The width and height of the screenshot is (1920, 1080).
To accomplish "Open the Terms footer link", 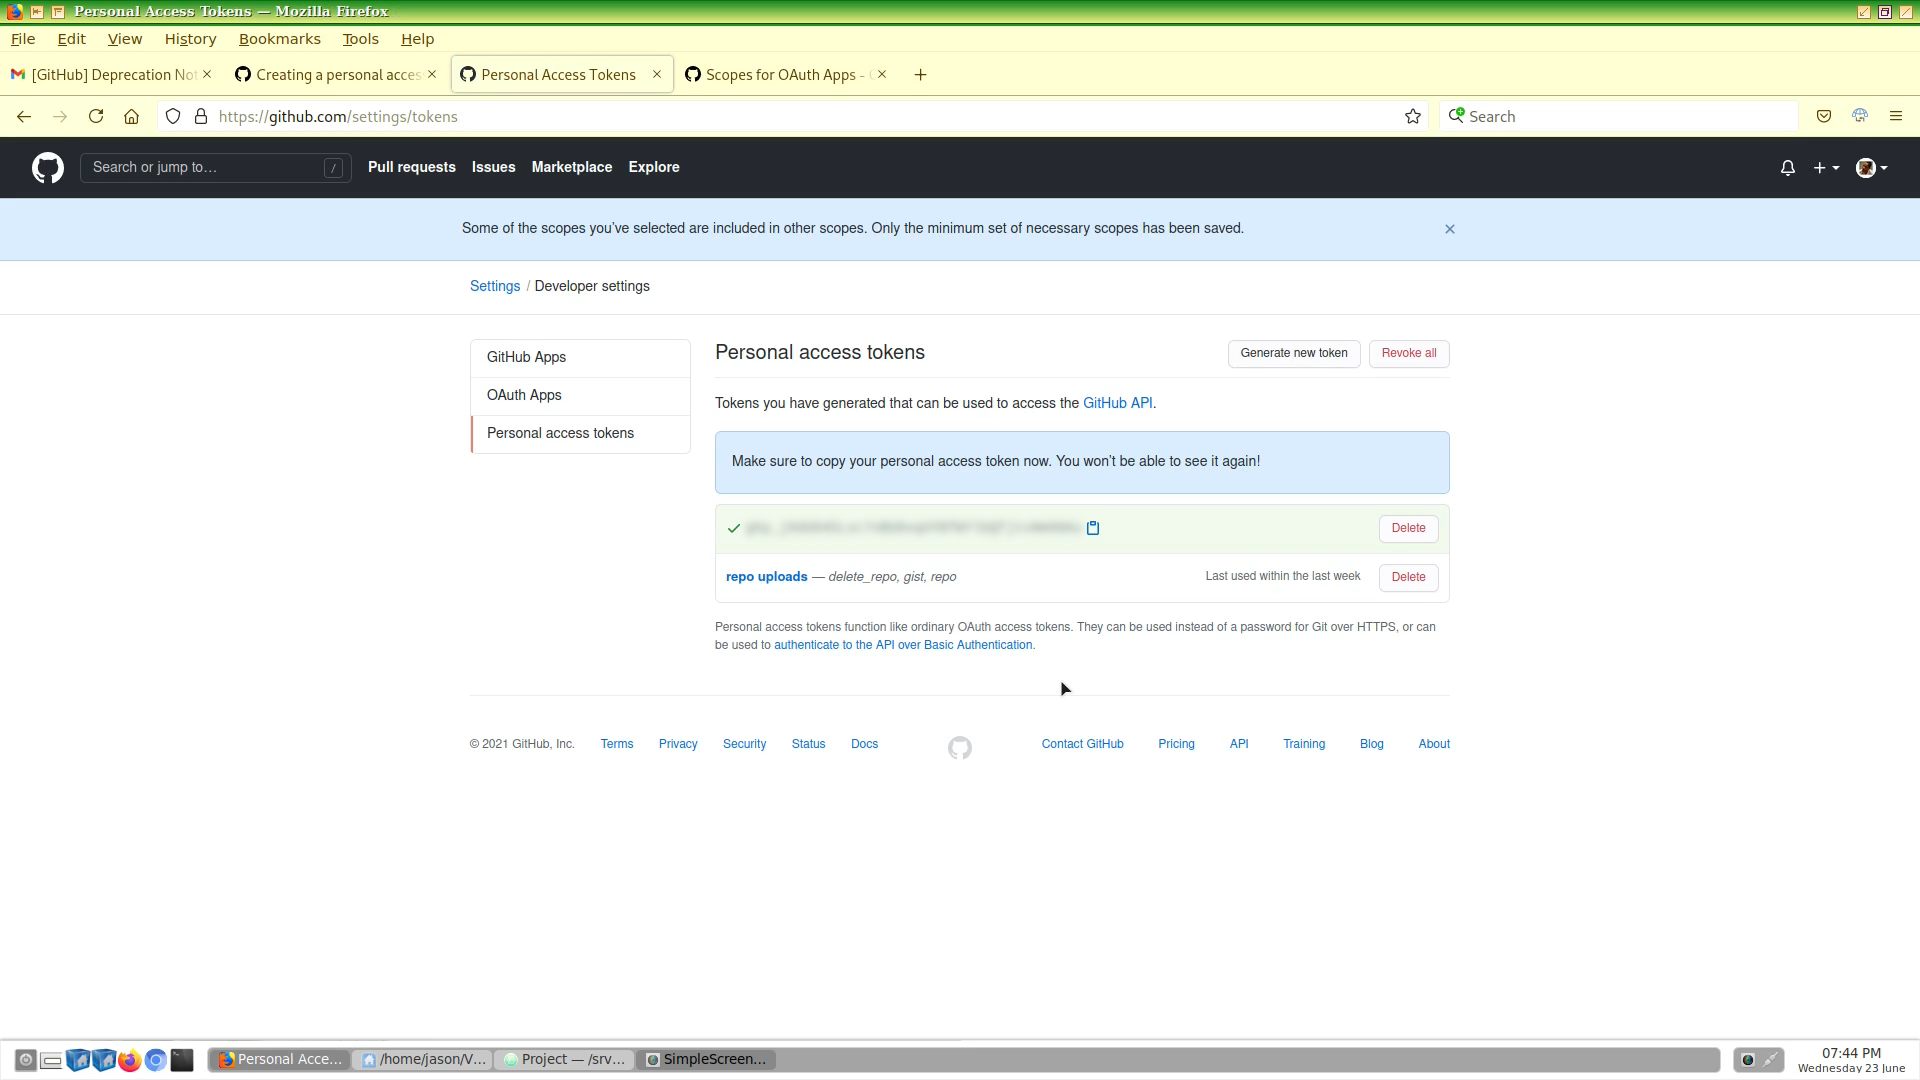I will tap(617, 744).
